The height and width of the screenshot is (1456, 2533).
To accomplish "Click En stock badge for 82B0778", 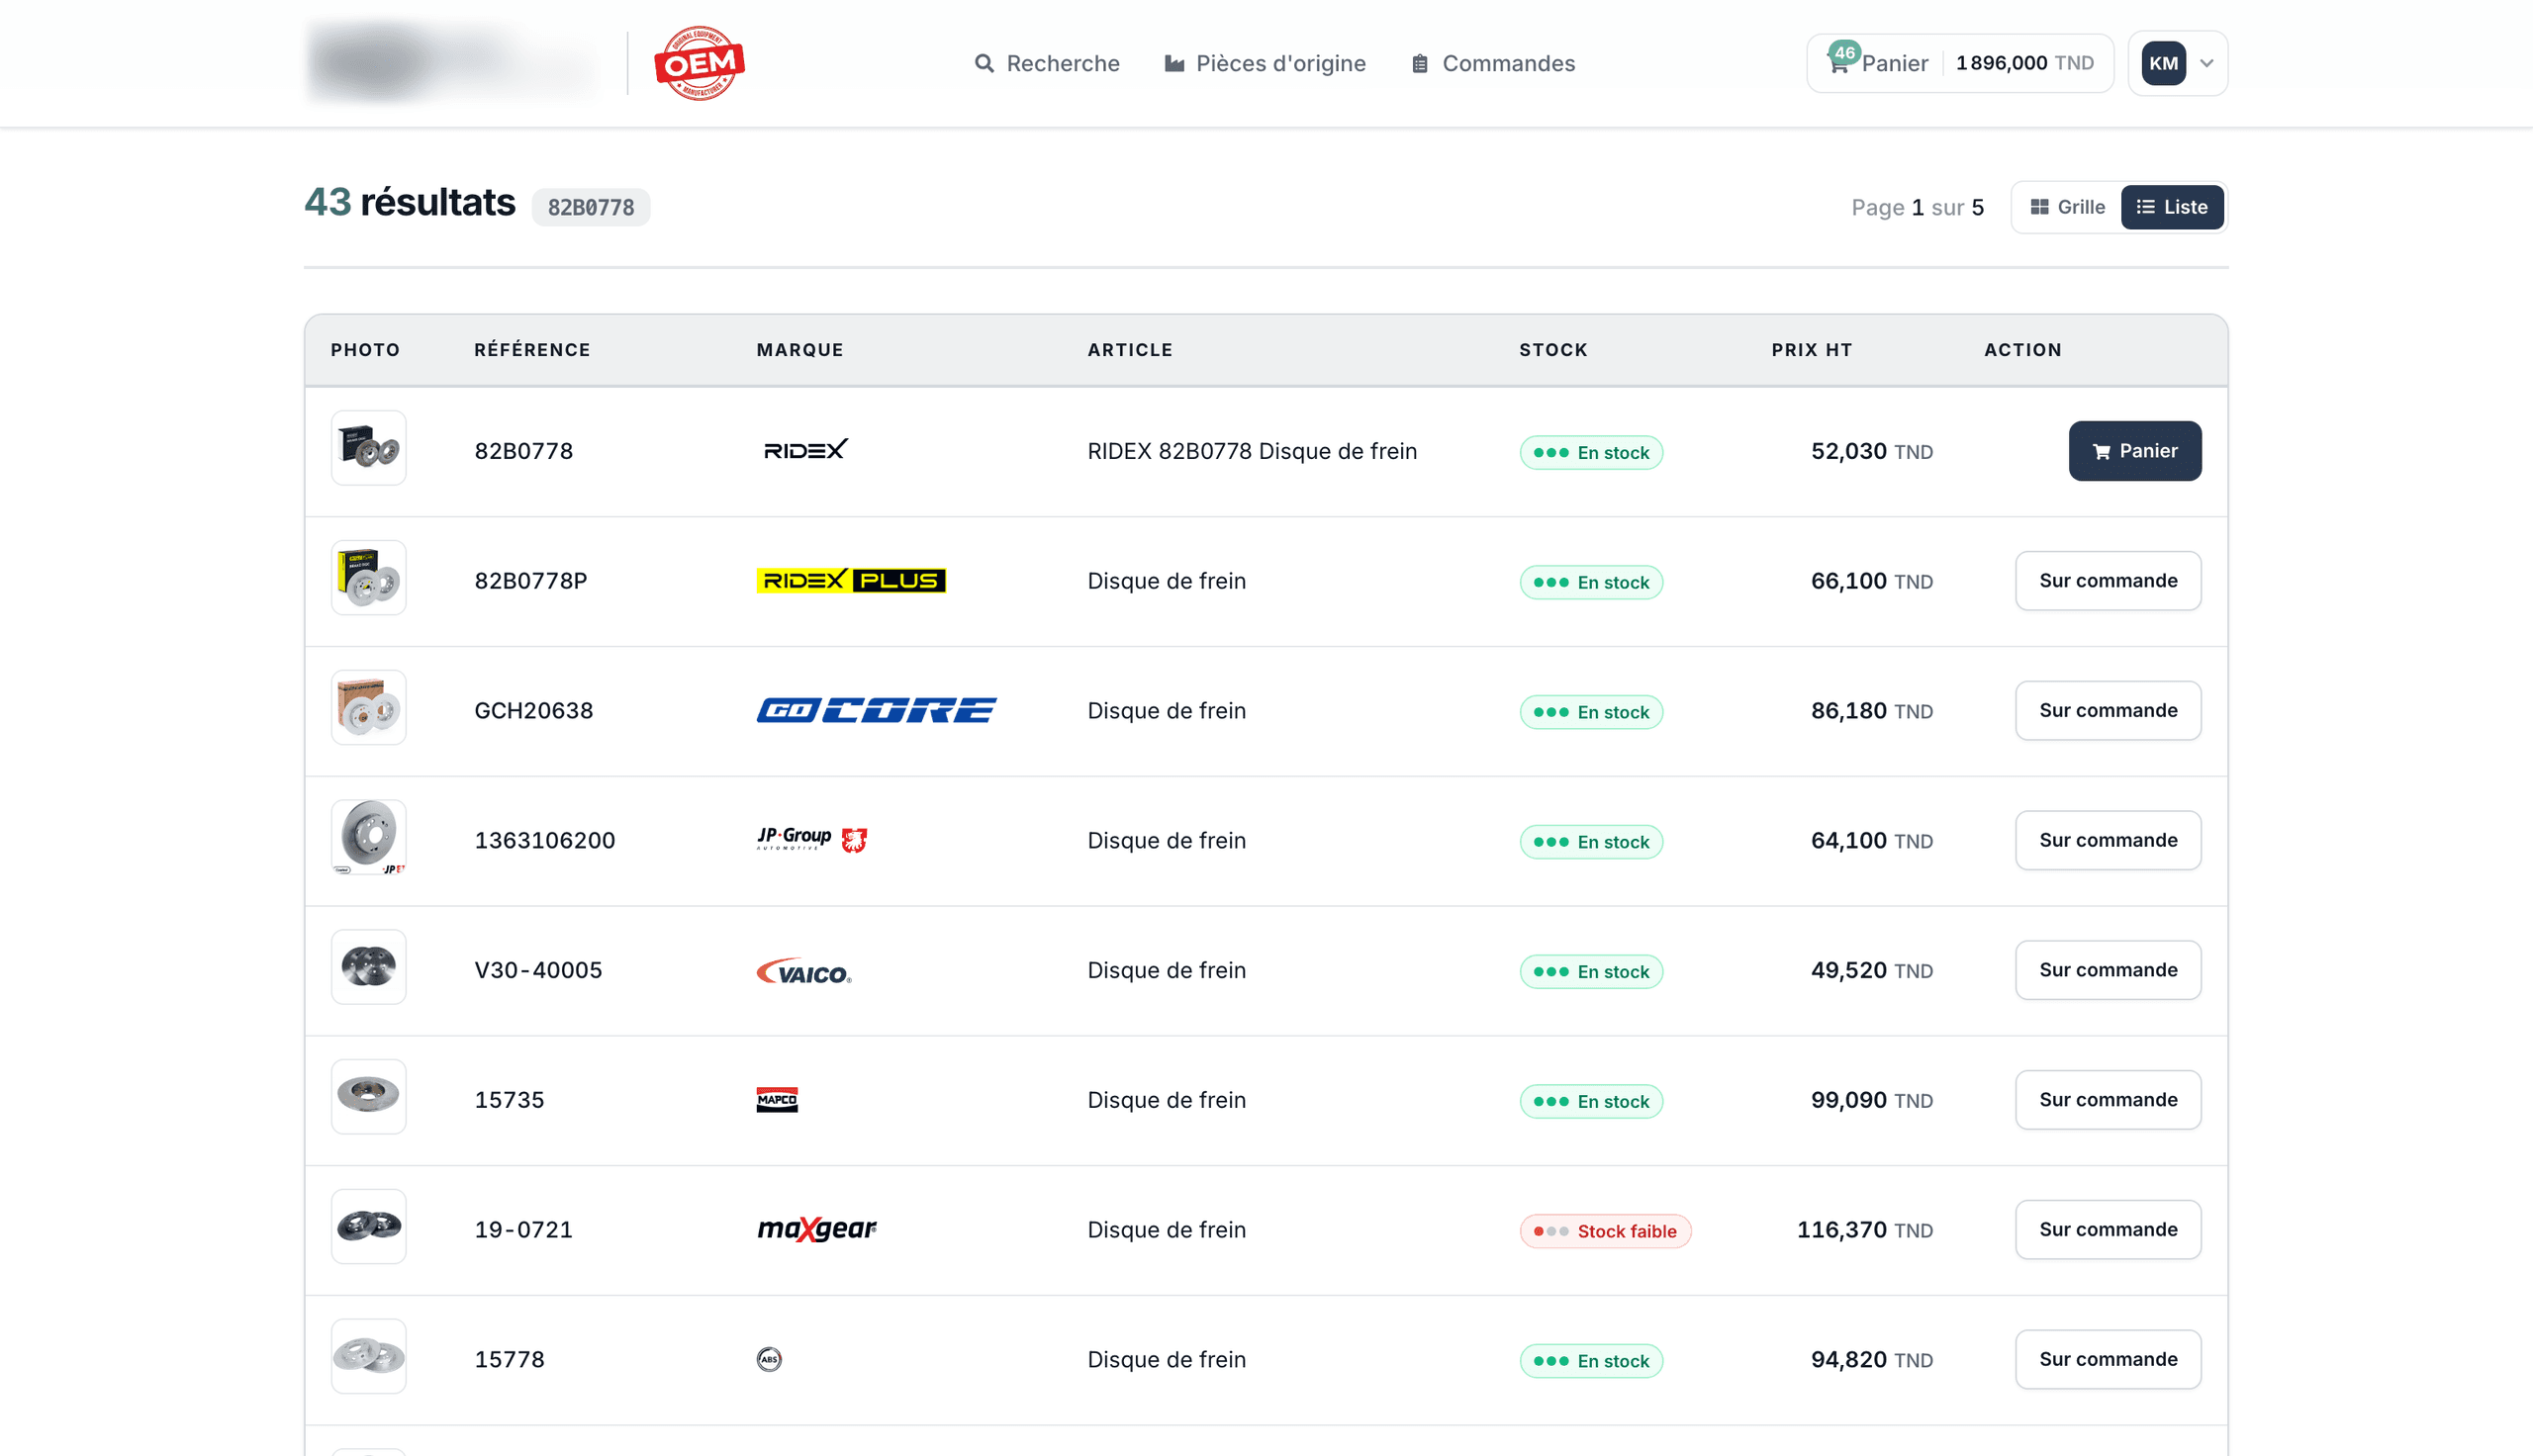I will [1591, 452].
